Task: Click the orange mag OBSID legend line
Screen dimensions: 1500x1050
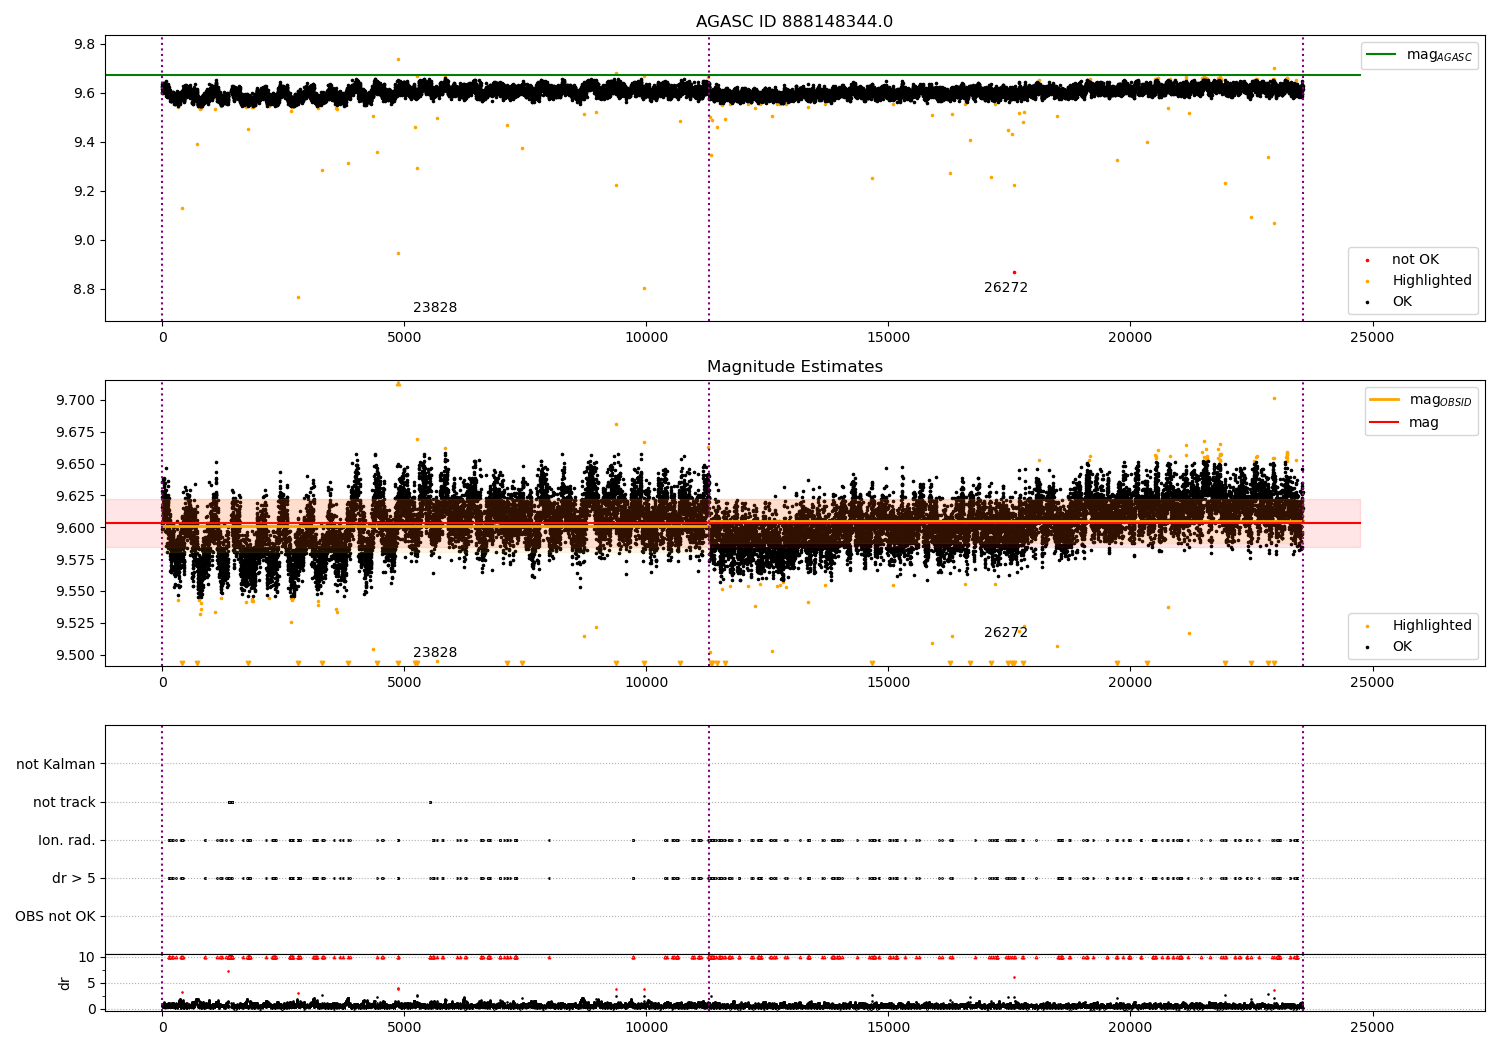Action: click(1385, 400)
